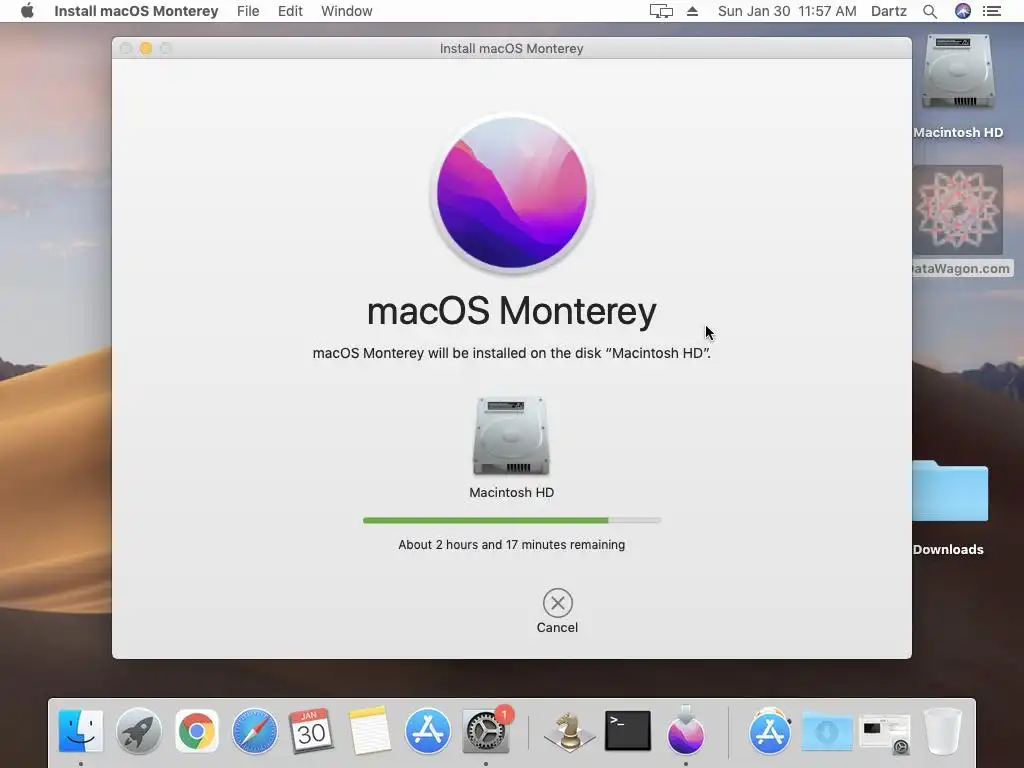Open Launchpad from the Dock
The image size is (1024, 768).
tap(138, 731)
